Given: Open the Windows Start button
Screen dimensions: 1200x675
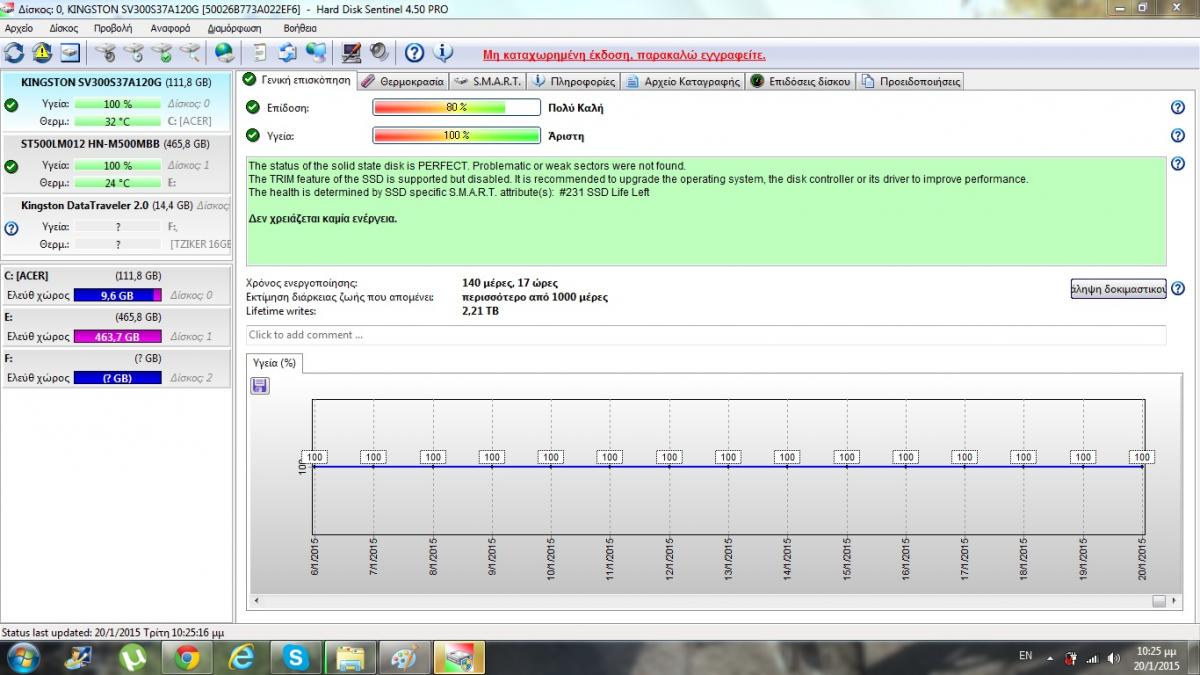Looking at the screenshot, I should pyautogui.click(x=22, y=656).
